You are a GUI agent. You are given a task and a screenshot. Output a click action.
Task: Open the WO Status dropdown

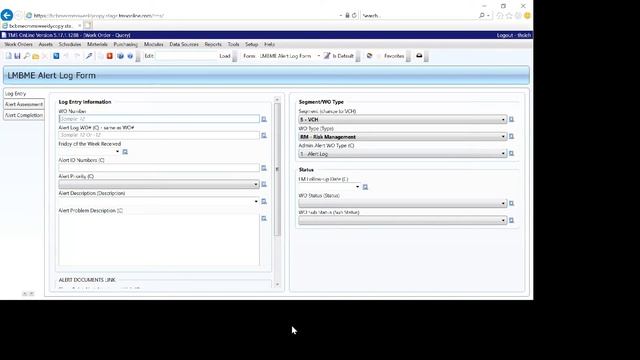point(402,203)
